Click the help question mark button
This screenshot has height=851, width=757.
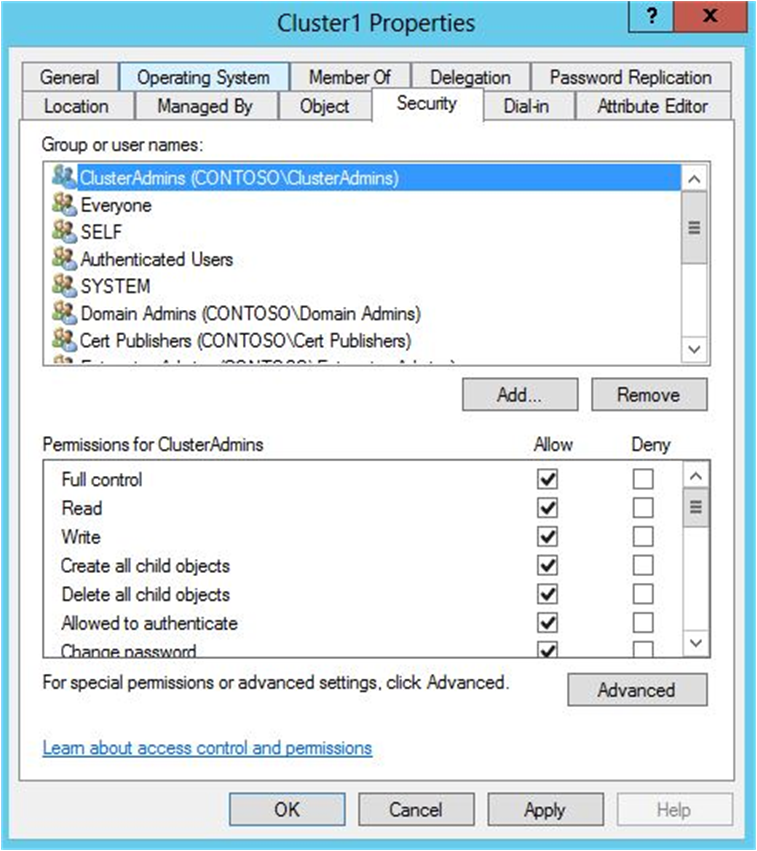(651, 16)
